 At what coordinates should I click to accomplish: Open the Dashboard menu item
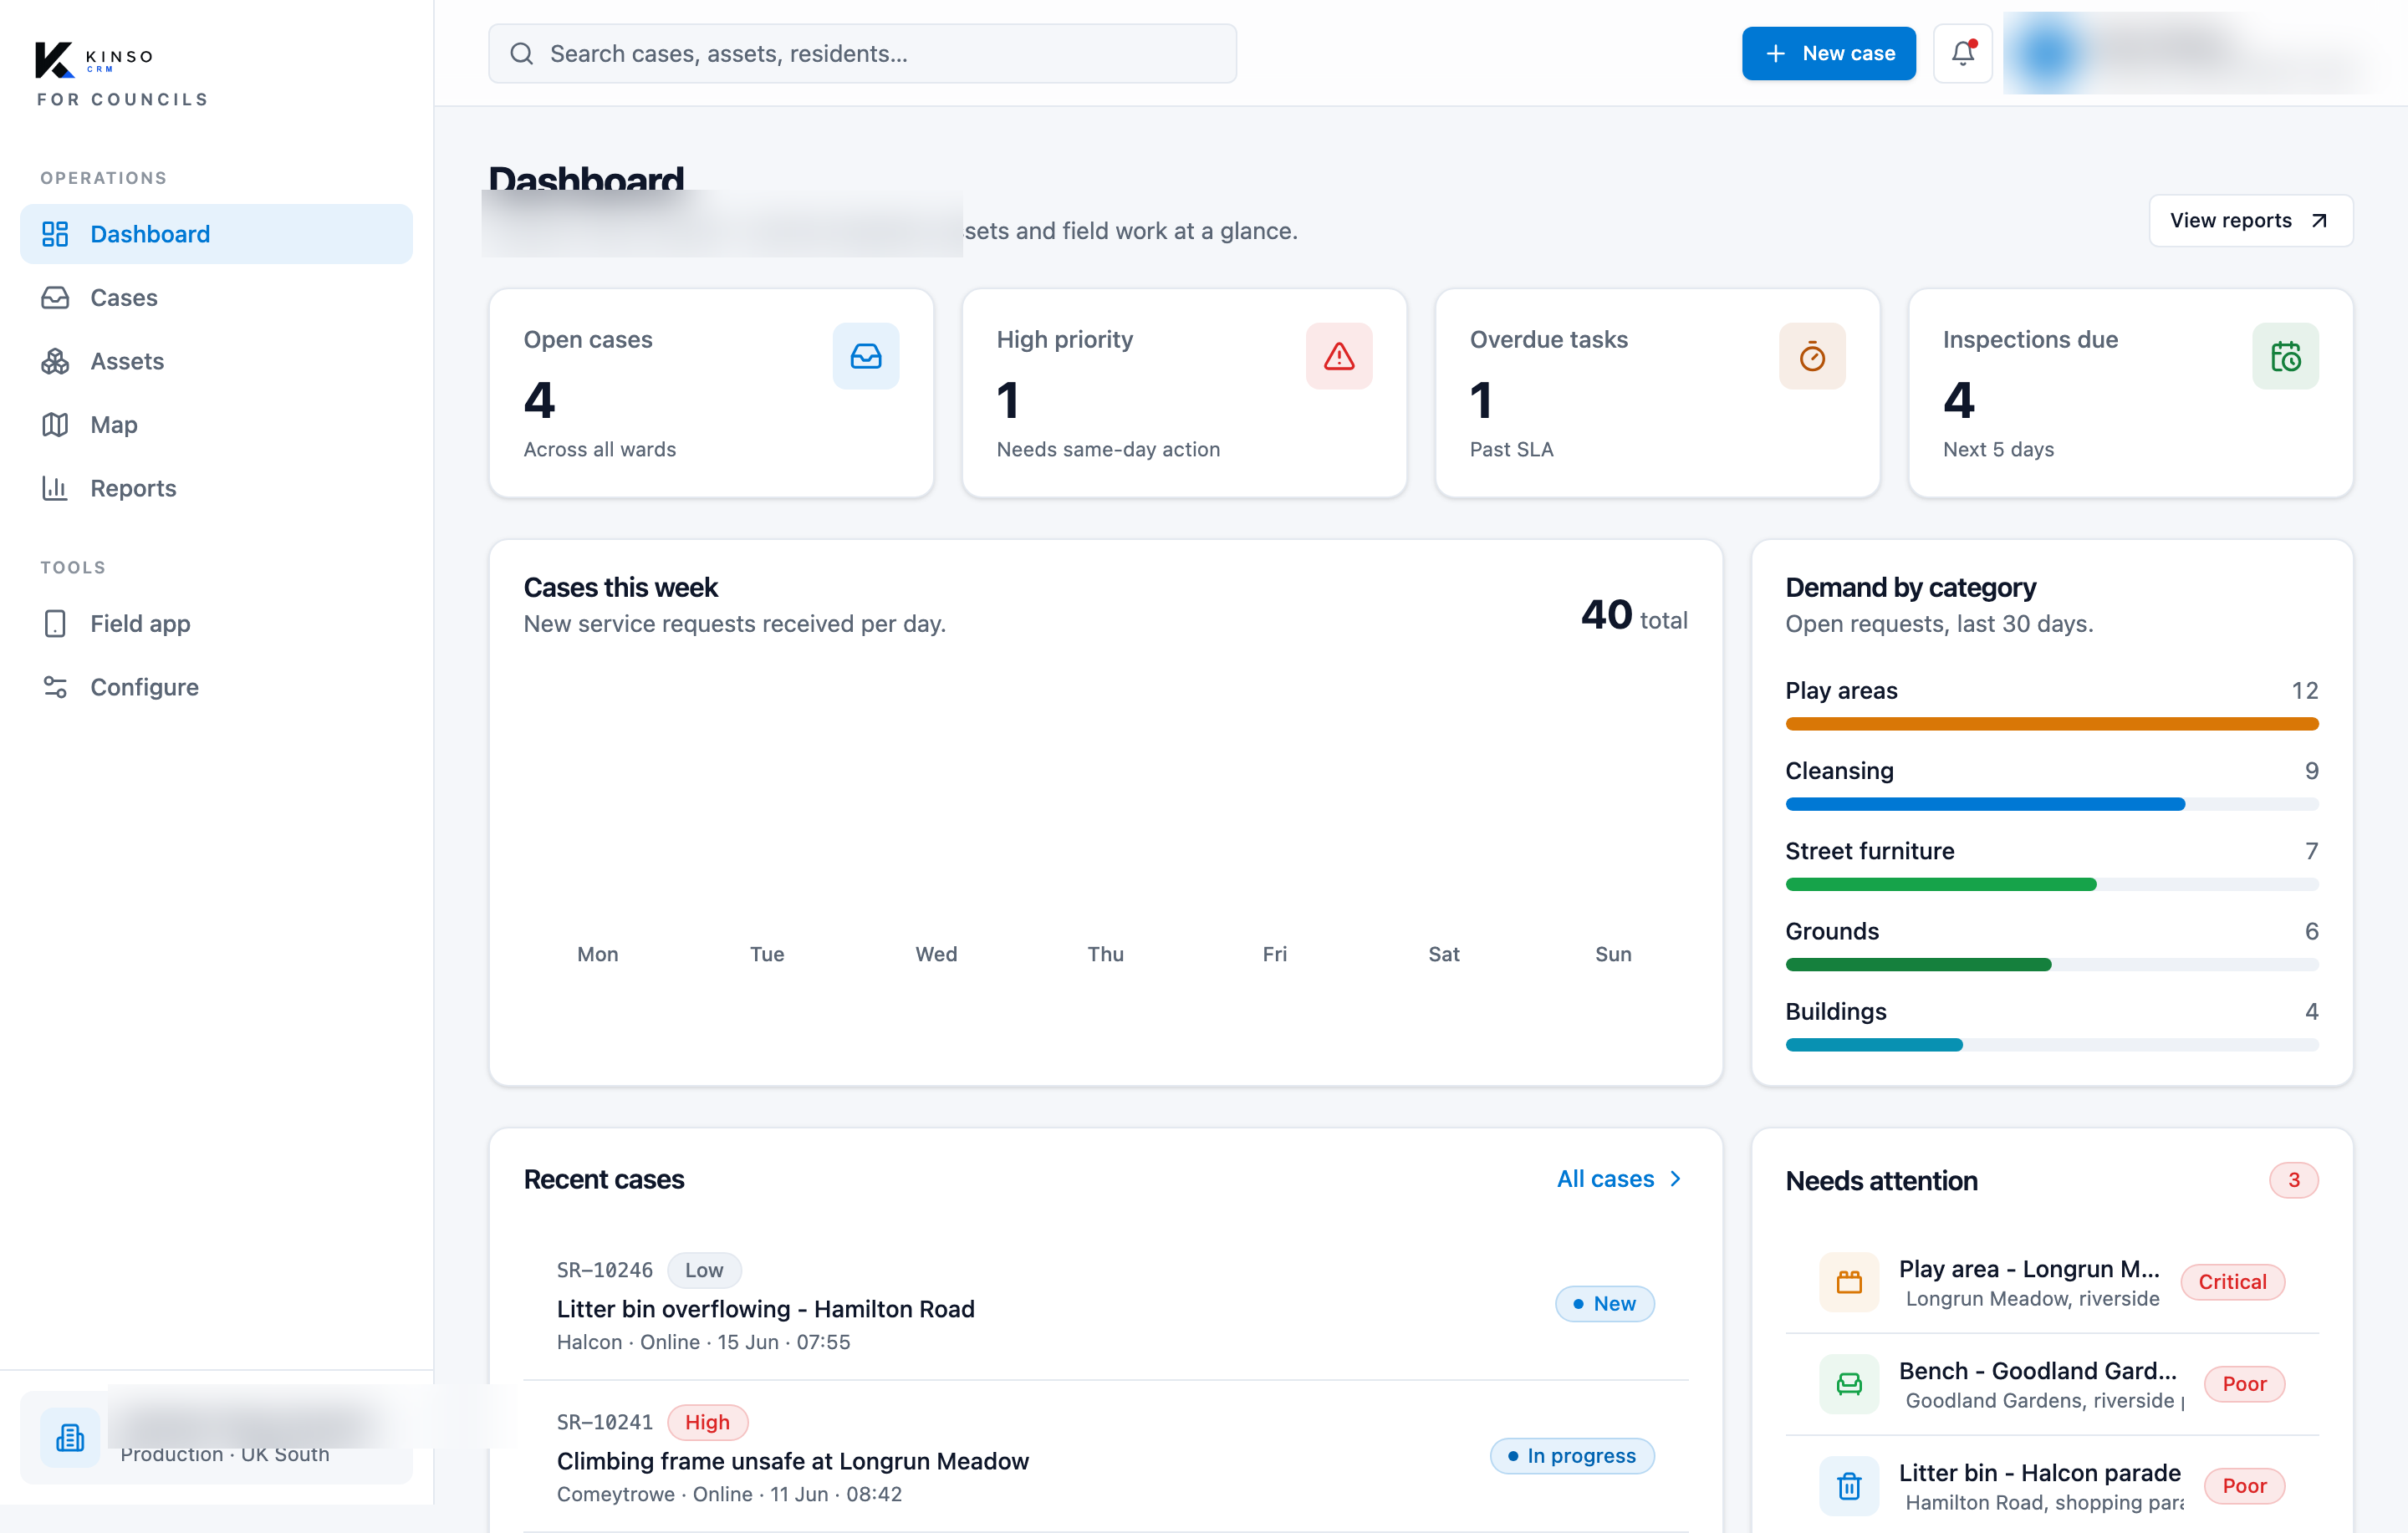coord(216,234)
